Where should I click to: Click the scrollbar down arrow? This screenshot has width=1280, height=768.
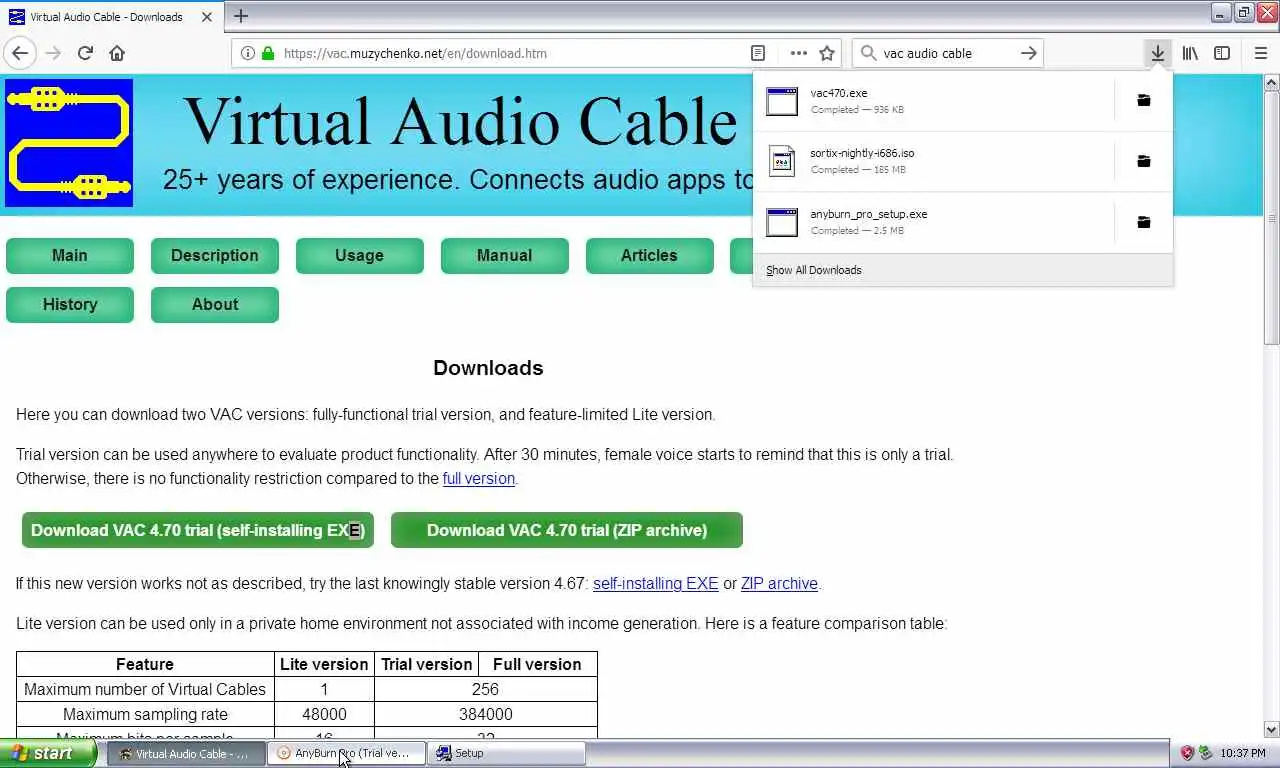pos(1271,730)
